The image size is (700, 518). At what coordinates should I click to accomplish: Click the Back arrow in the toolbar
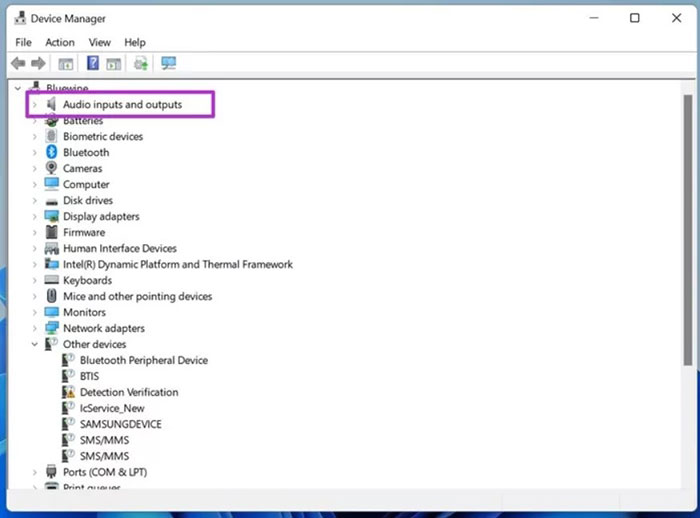18,63
